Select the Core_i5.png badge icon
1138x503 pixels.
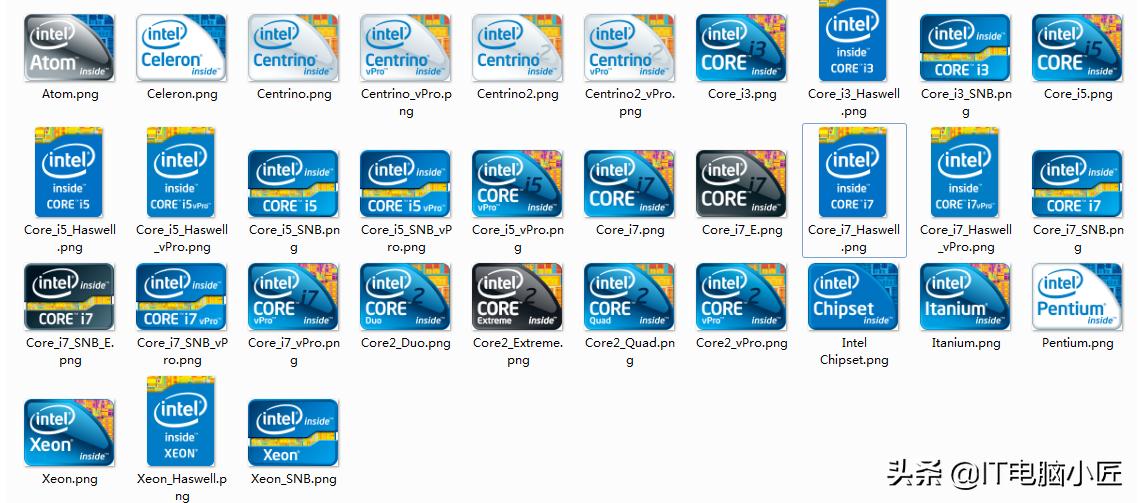coord(1077,47)
